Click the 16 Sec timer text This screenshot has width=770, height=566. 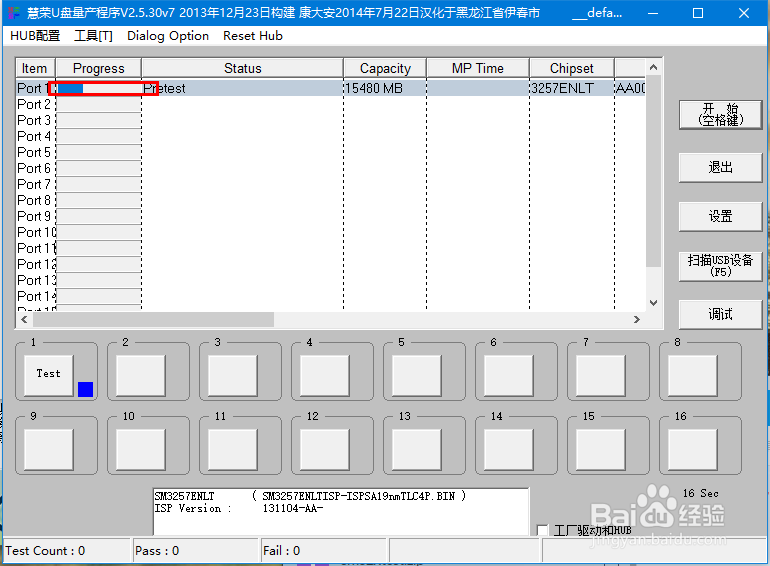(701, 493)
